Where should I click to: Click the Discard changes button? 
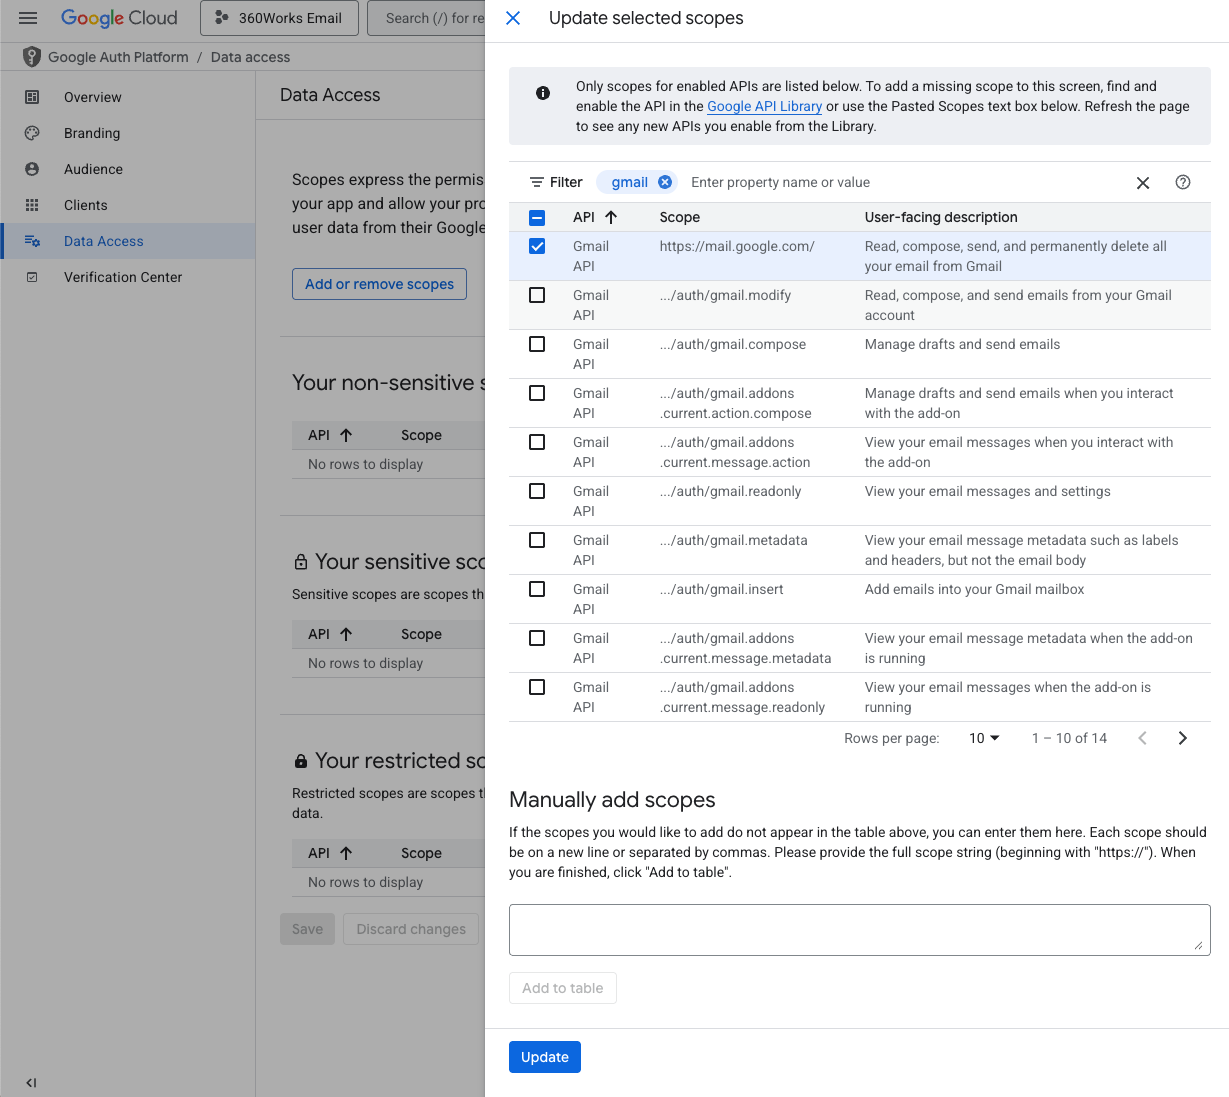[x=411, y=929]
